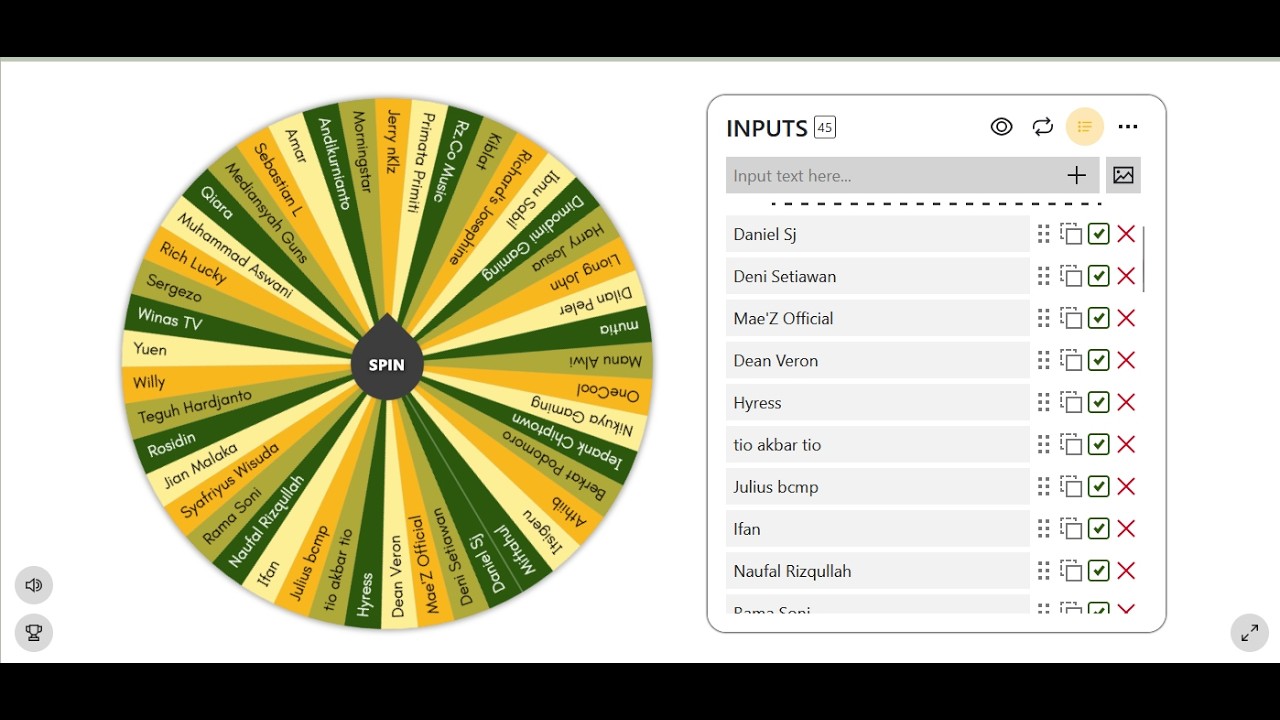This screenshot has height=720, width=1280.
Task: Remove the Dean Veron entry
Action: pyautogui.click(x=1126, y=360)
